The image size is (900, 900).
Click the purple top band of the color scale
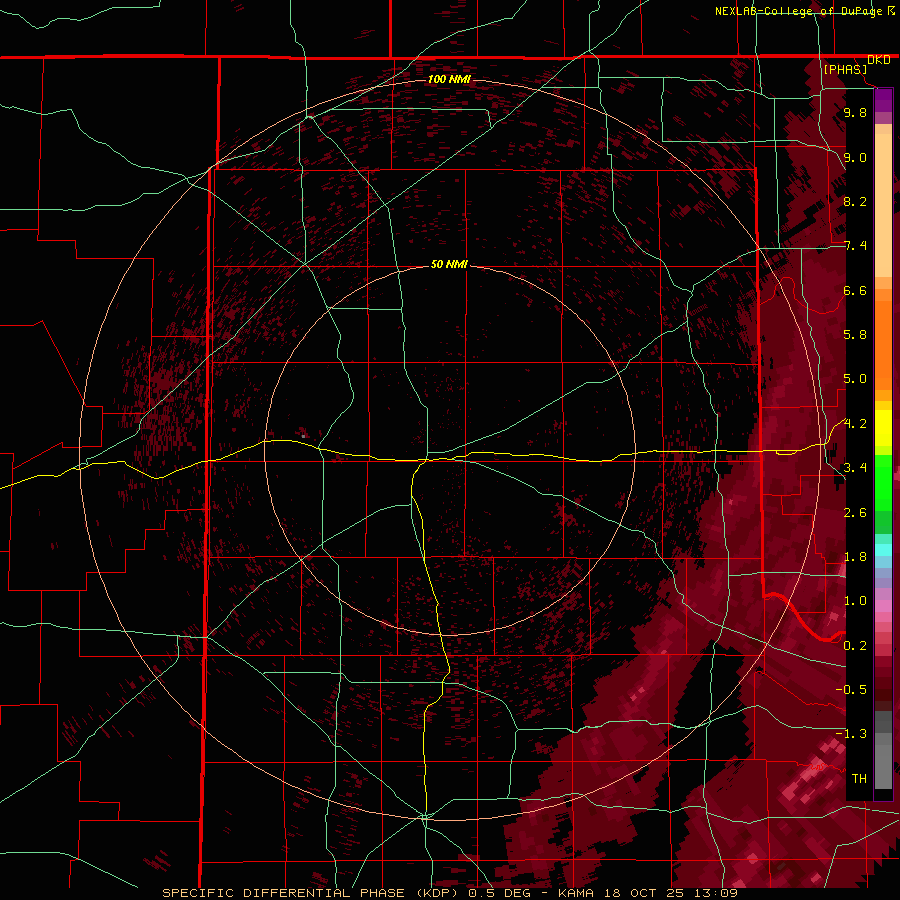[x=883, y=100]
